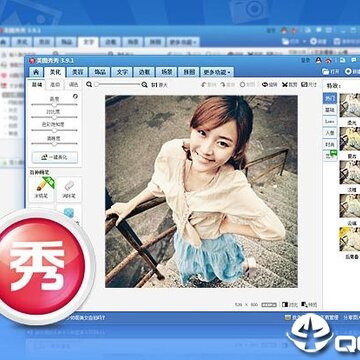This screenshot has height=360, width=360.
Task: Select the 高级 adjustment sub-tab
Action: (55, 85)
